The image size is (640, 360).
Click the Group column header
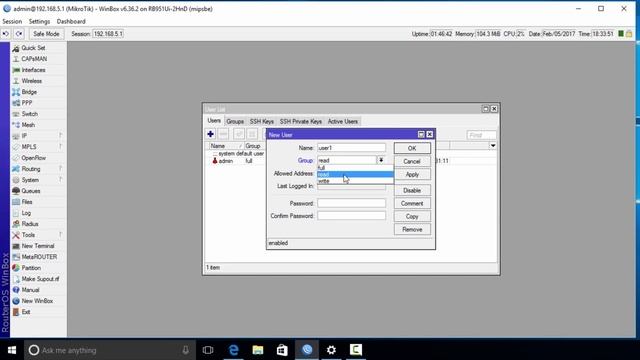(254, 146)
